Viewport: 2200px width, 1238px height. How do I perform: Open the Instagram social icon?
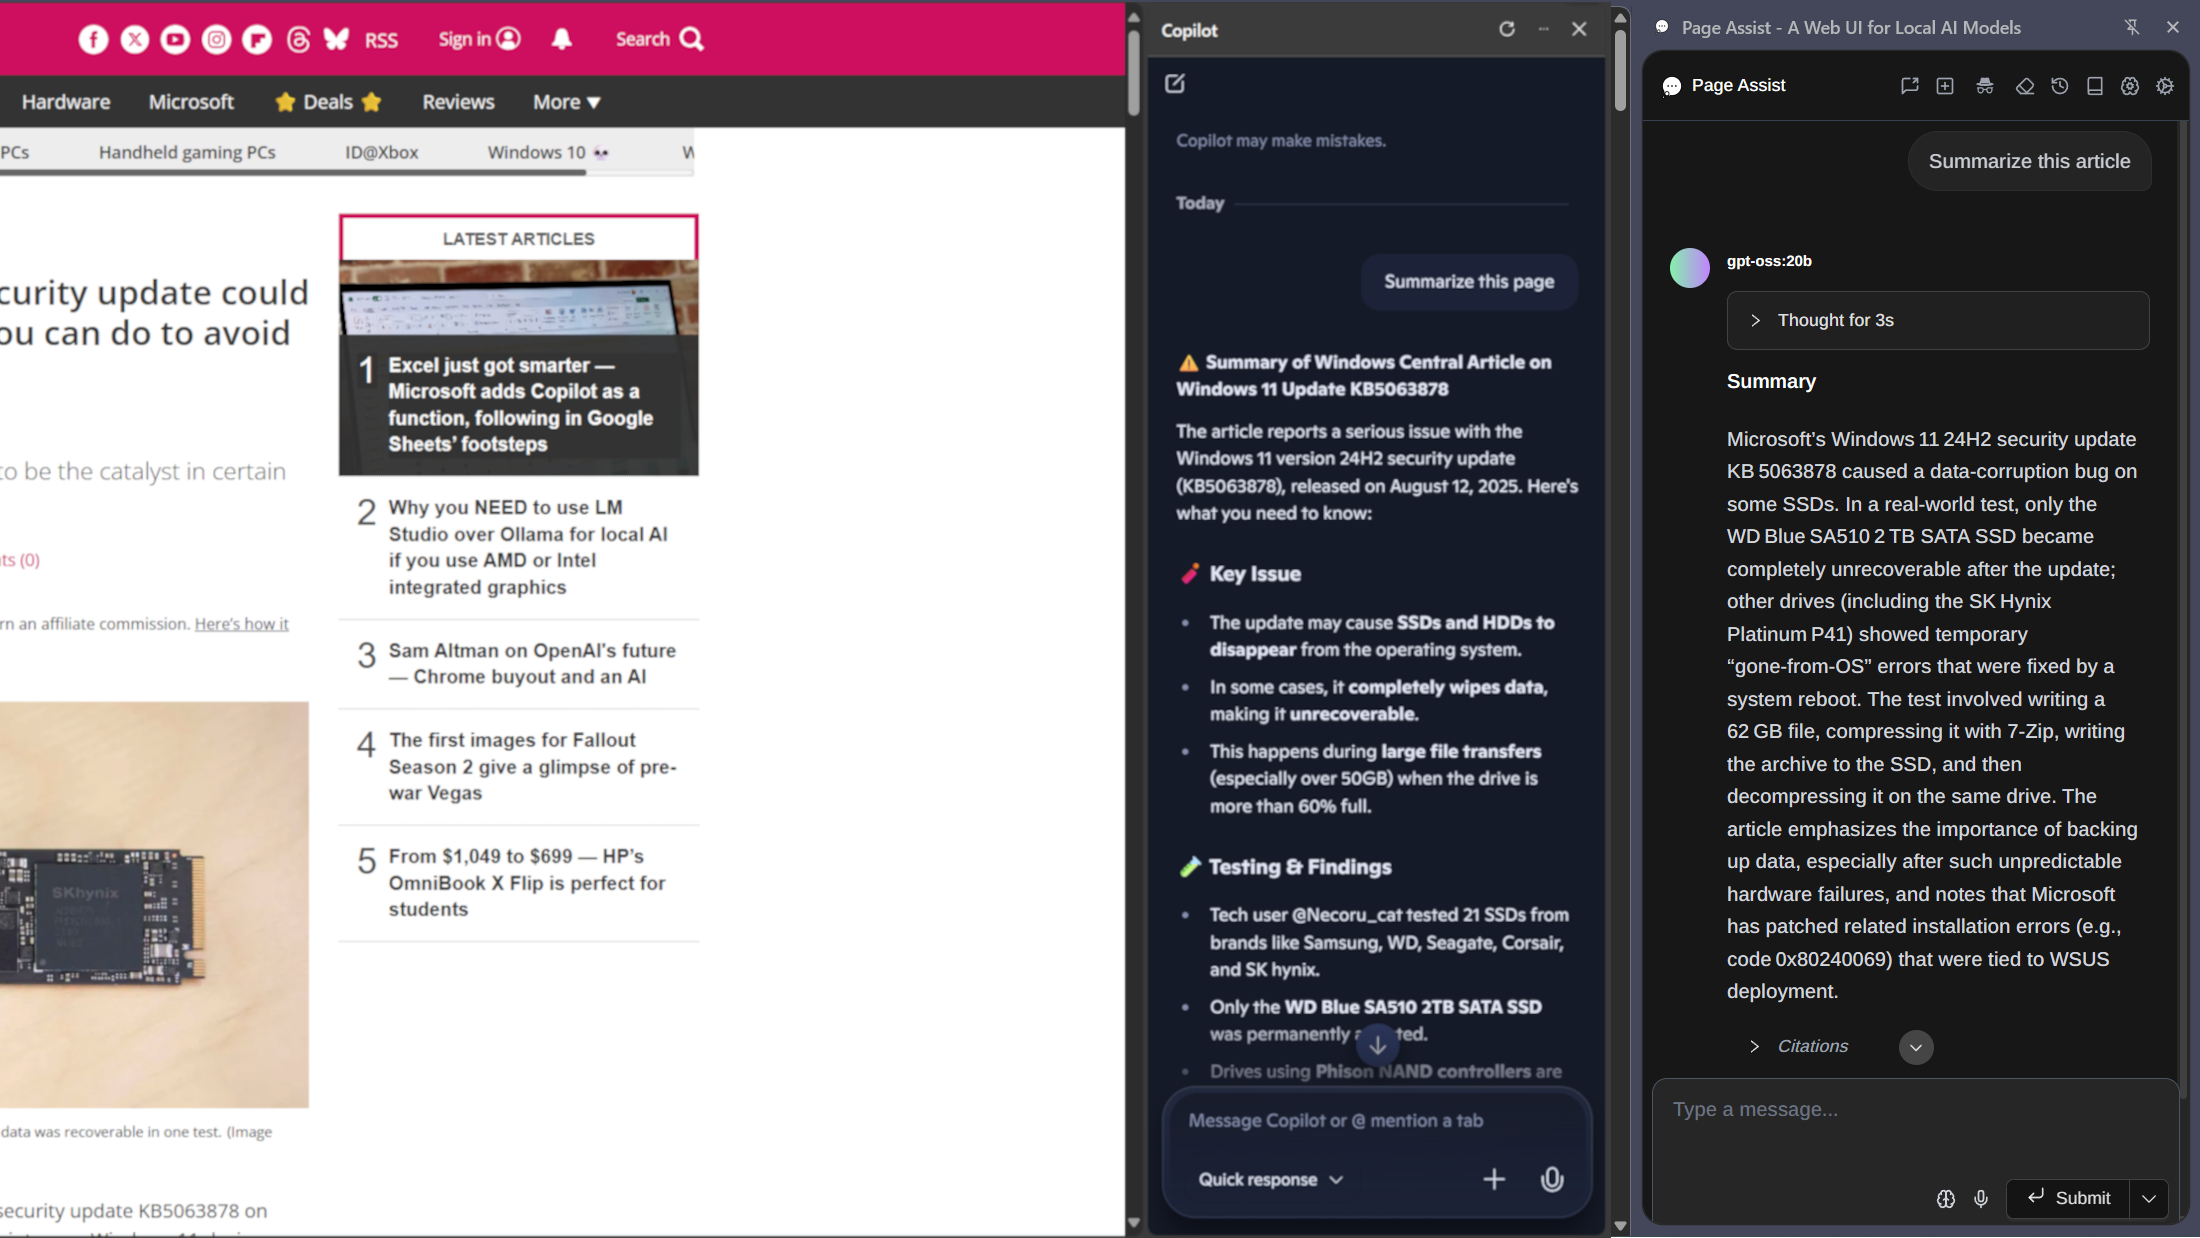tap(216, 39)
